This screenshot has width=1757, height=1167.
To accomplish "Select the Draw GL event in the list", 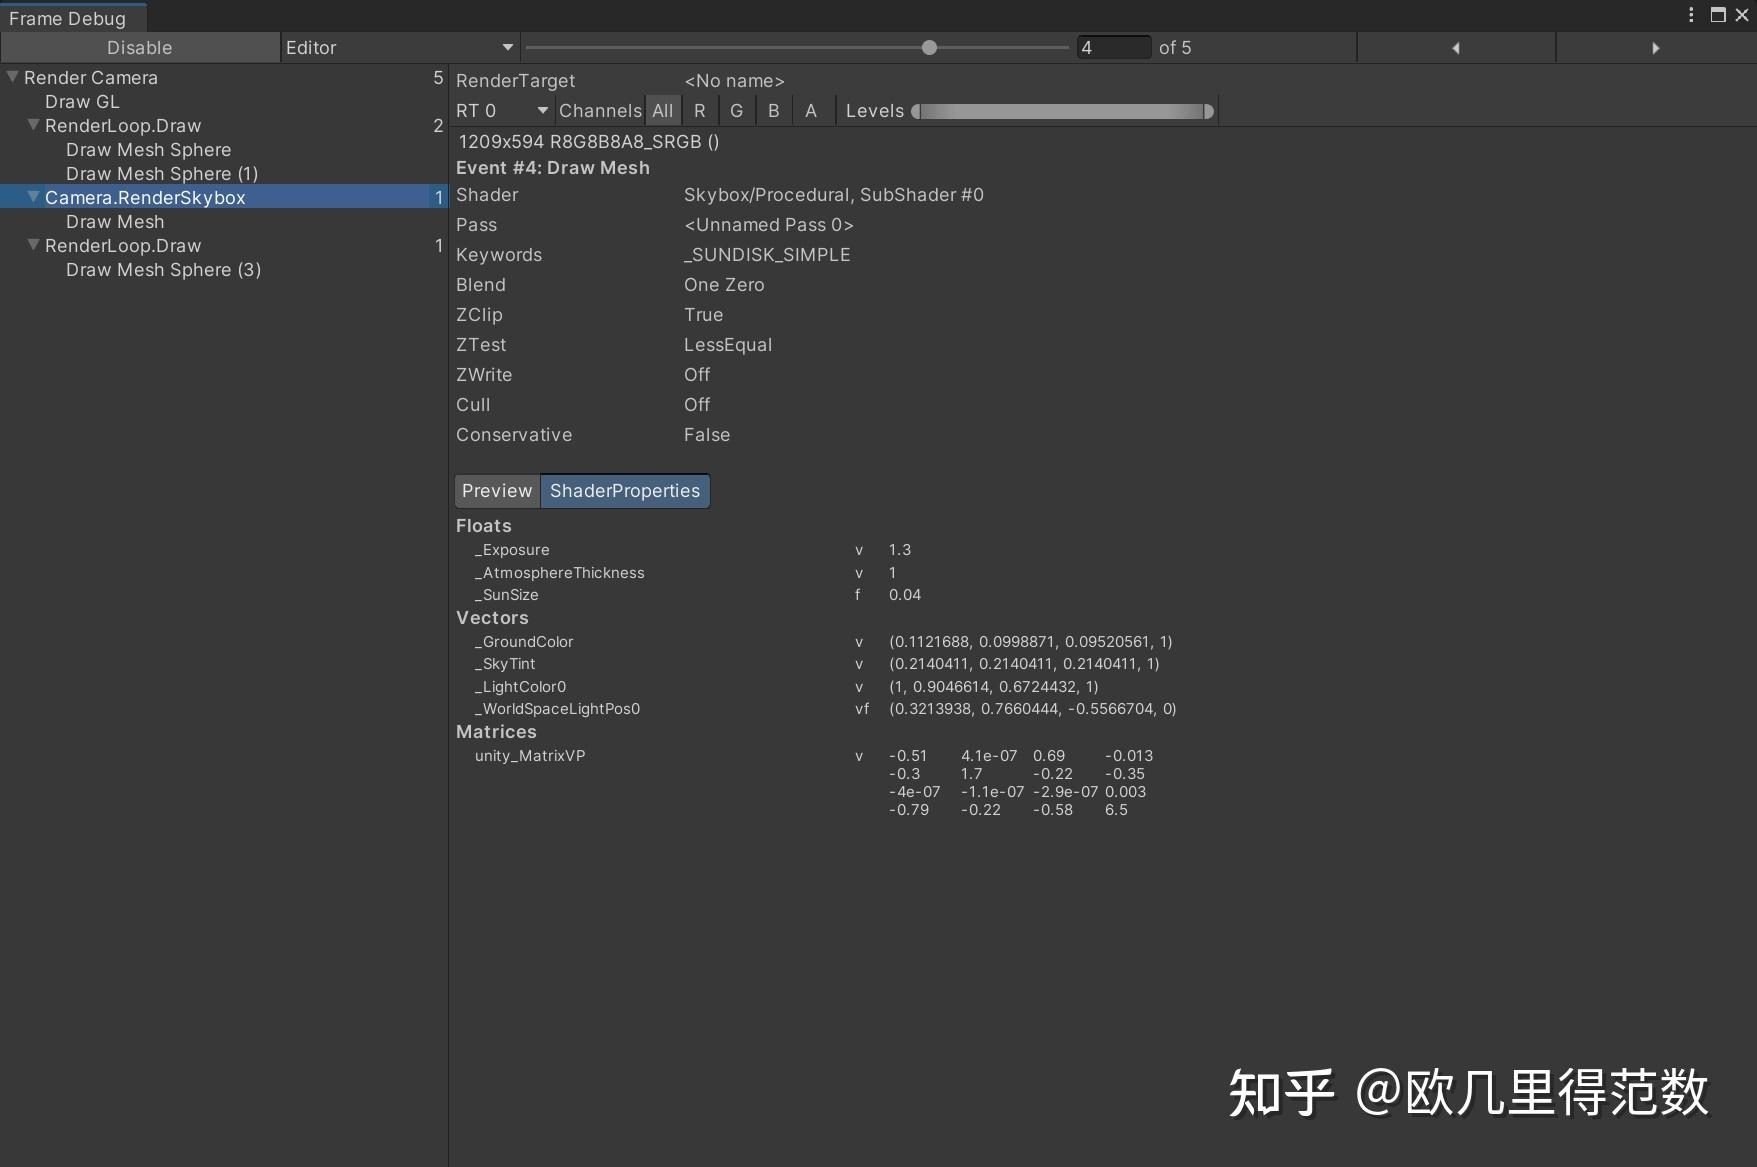I will point(82,101).
